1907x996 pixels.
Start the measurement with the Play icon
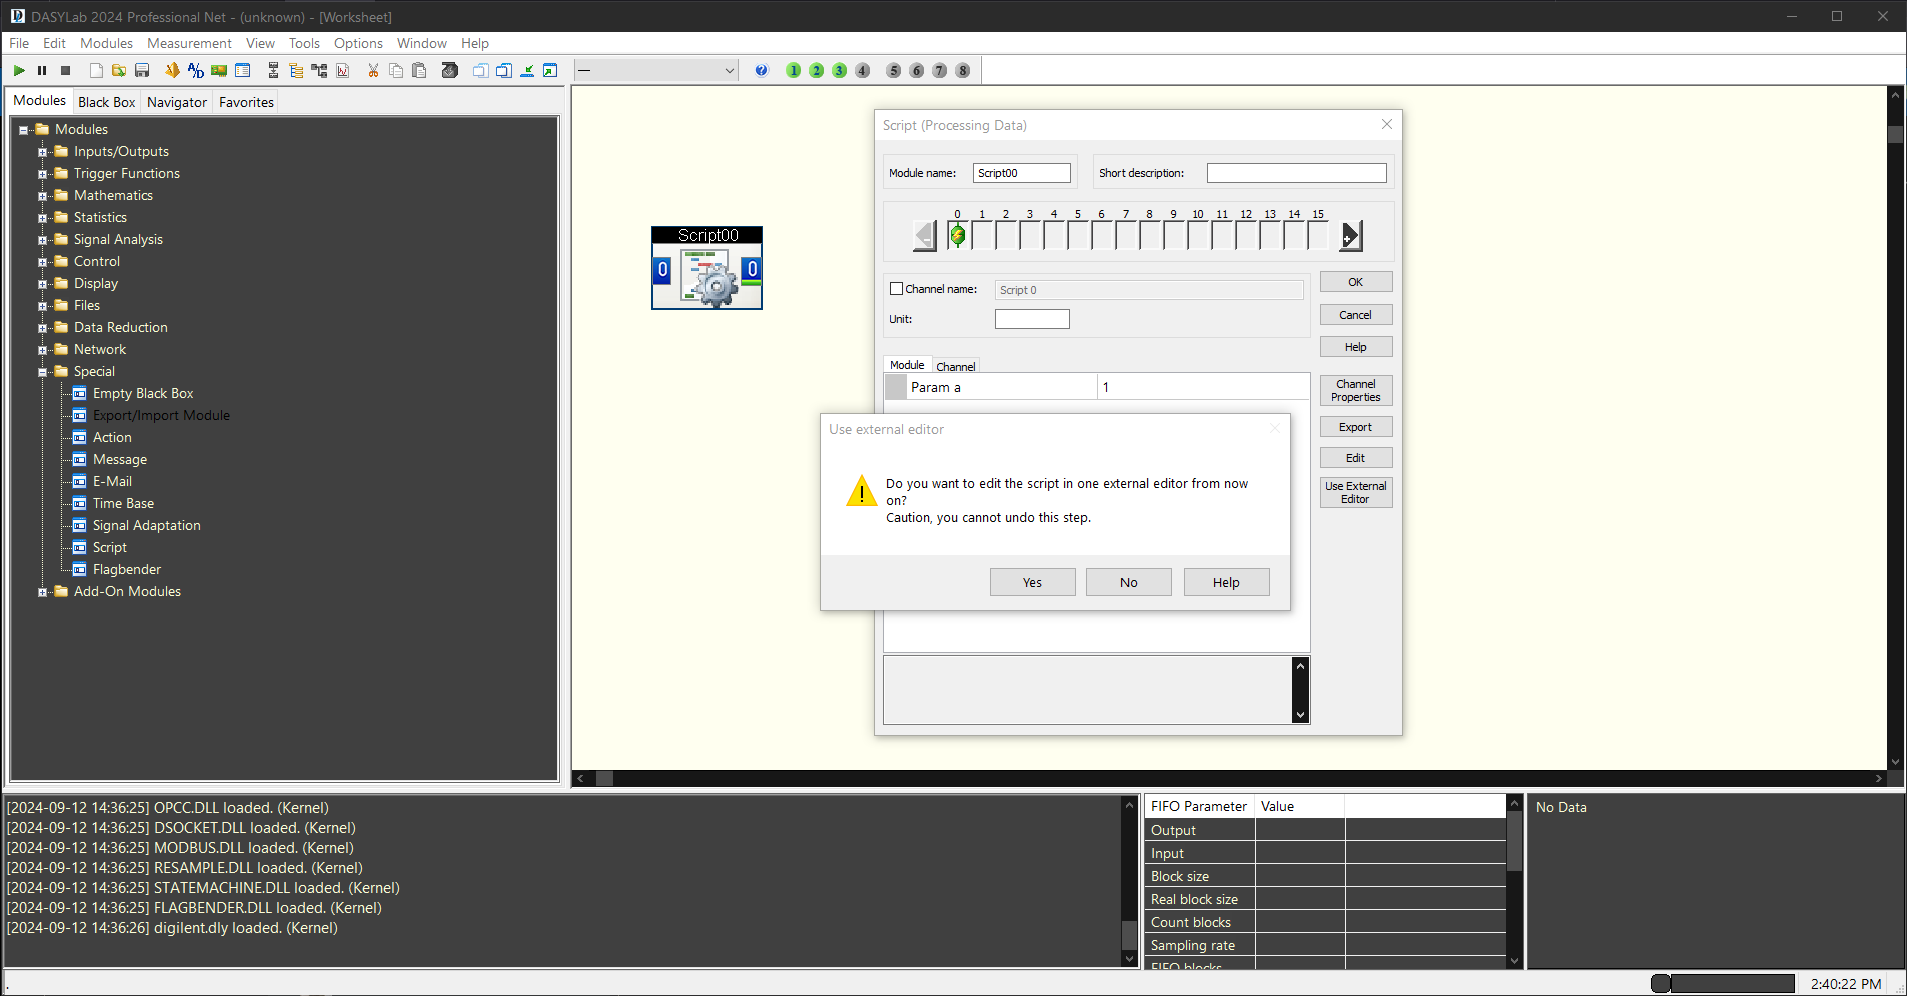(x=18, y=70)
